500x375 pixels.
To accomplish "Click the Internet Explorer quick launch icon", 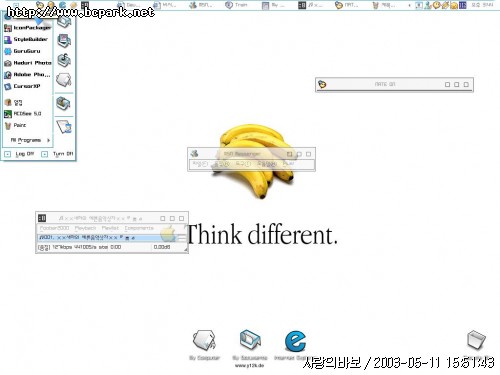I will tap(62, 5).
